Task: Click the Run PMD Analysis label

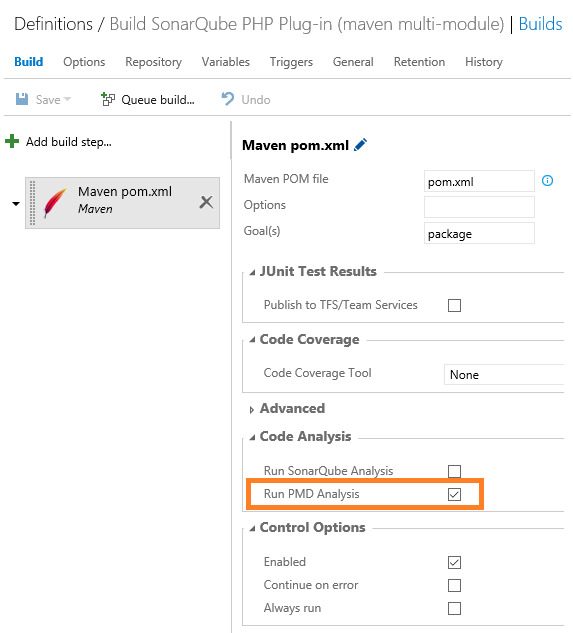Action: [311, 494]
